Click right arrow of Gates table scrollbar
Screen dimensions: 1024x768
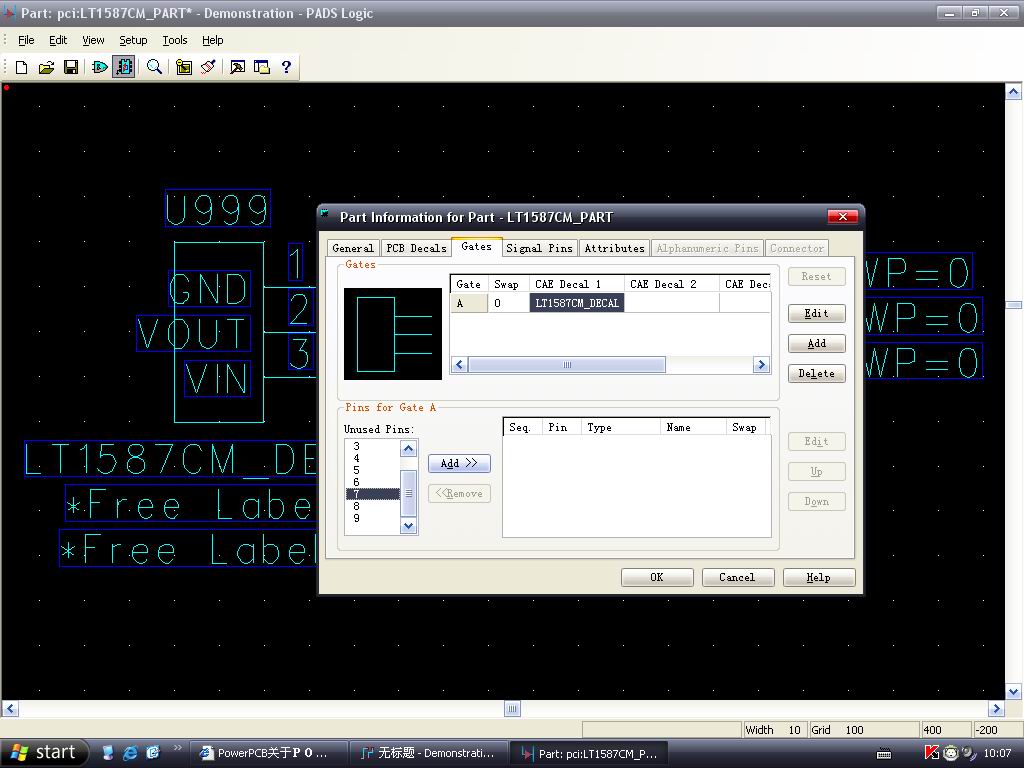tap(761, 365)
